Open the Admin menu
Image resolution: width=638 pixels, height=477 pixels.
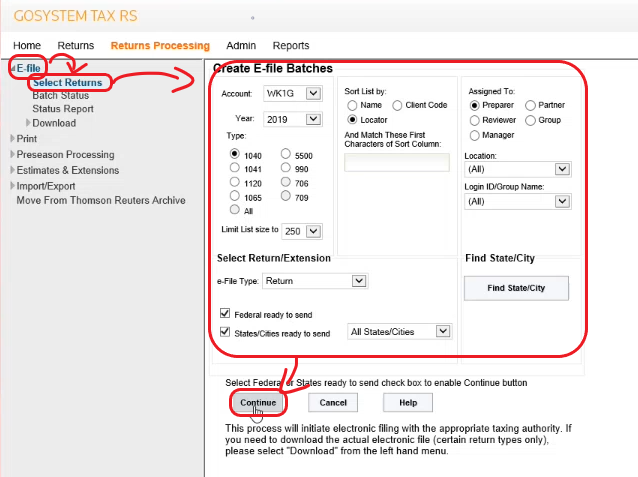tap(241, 45)
